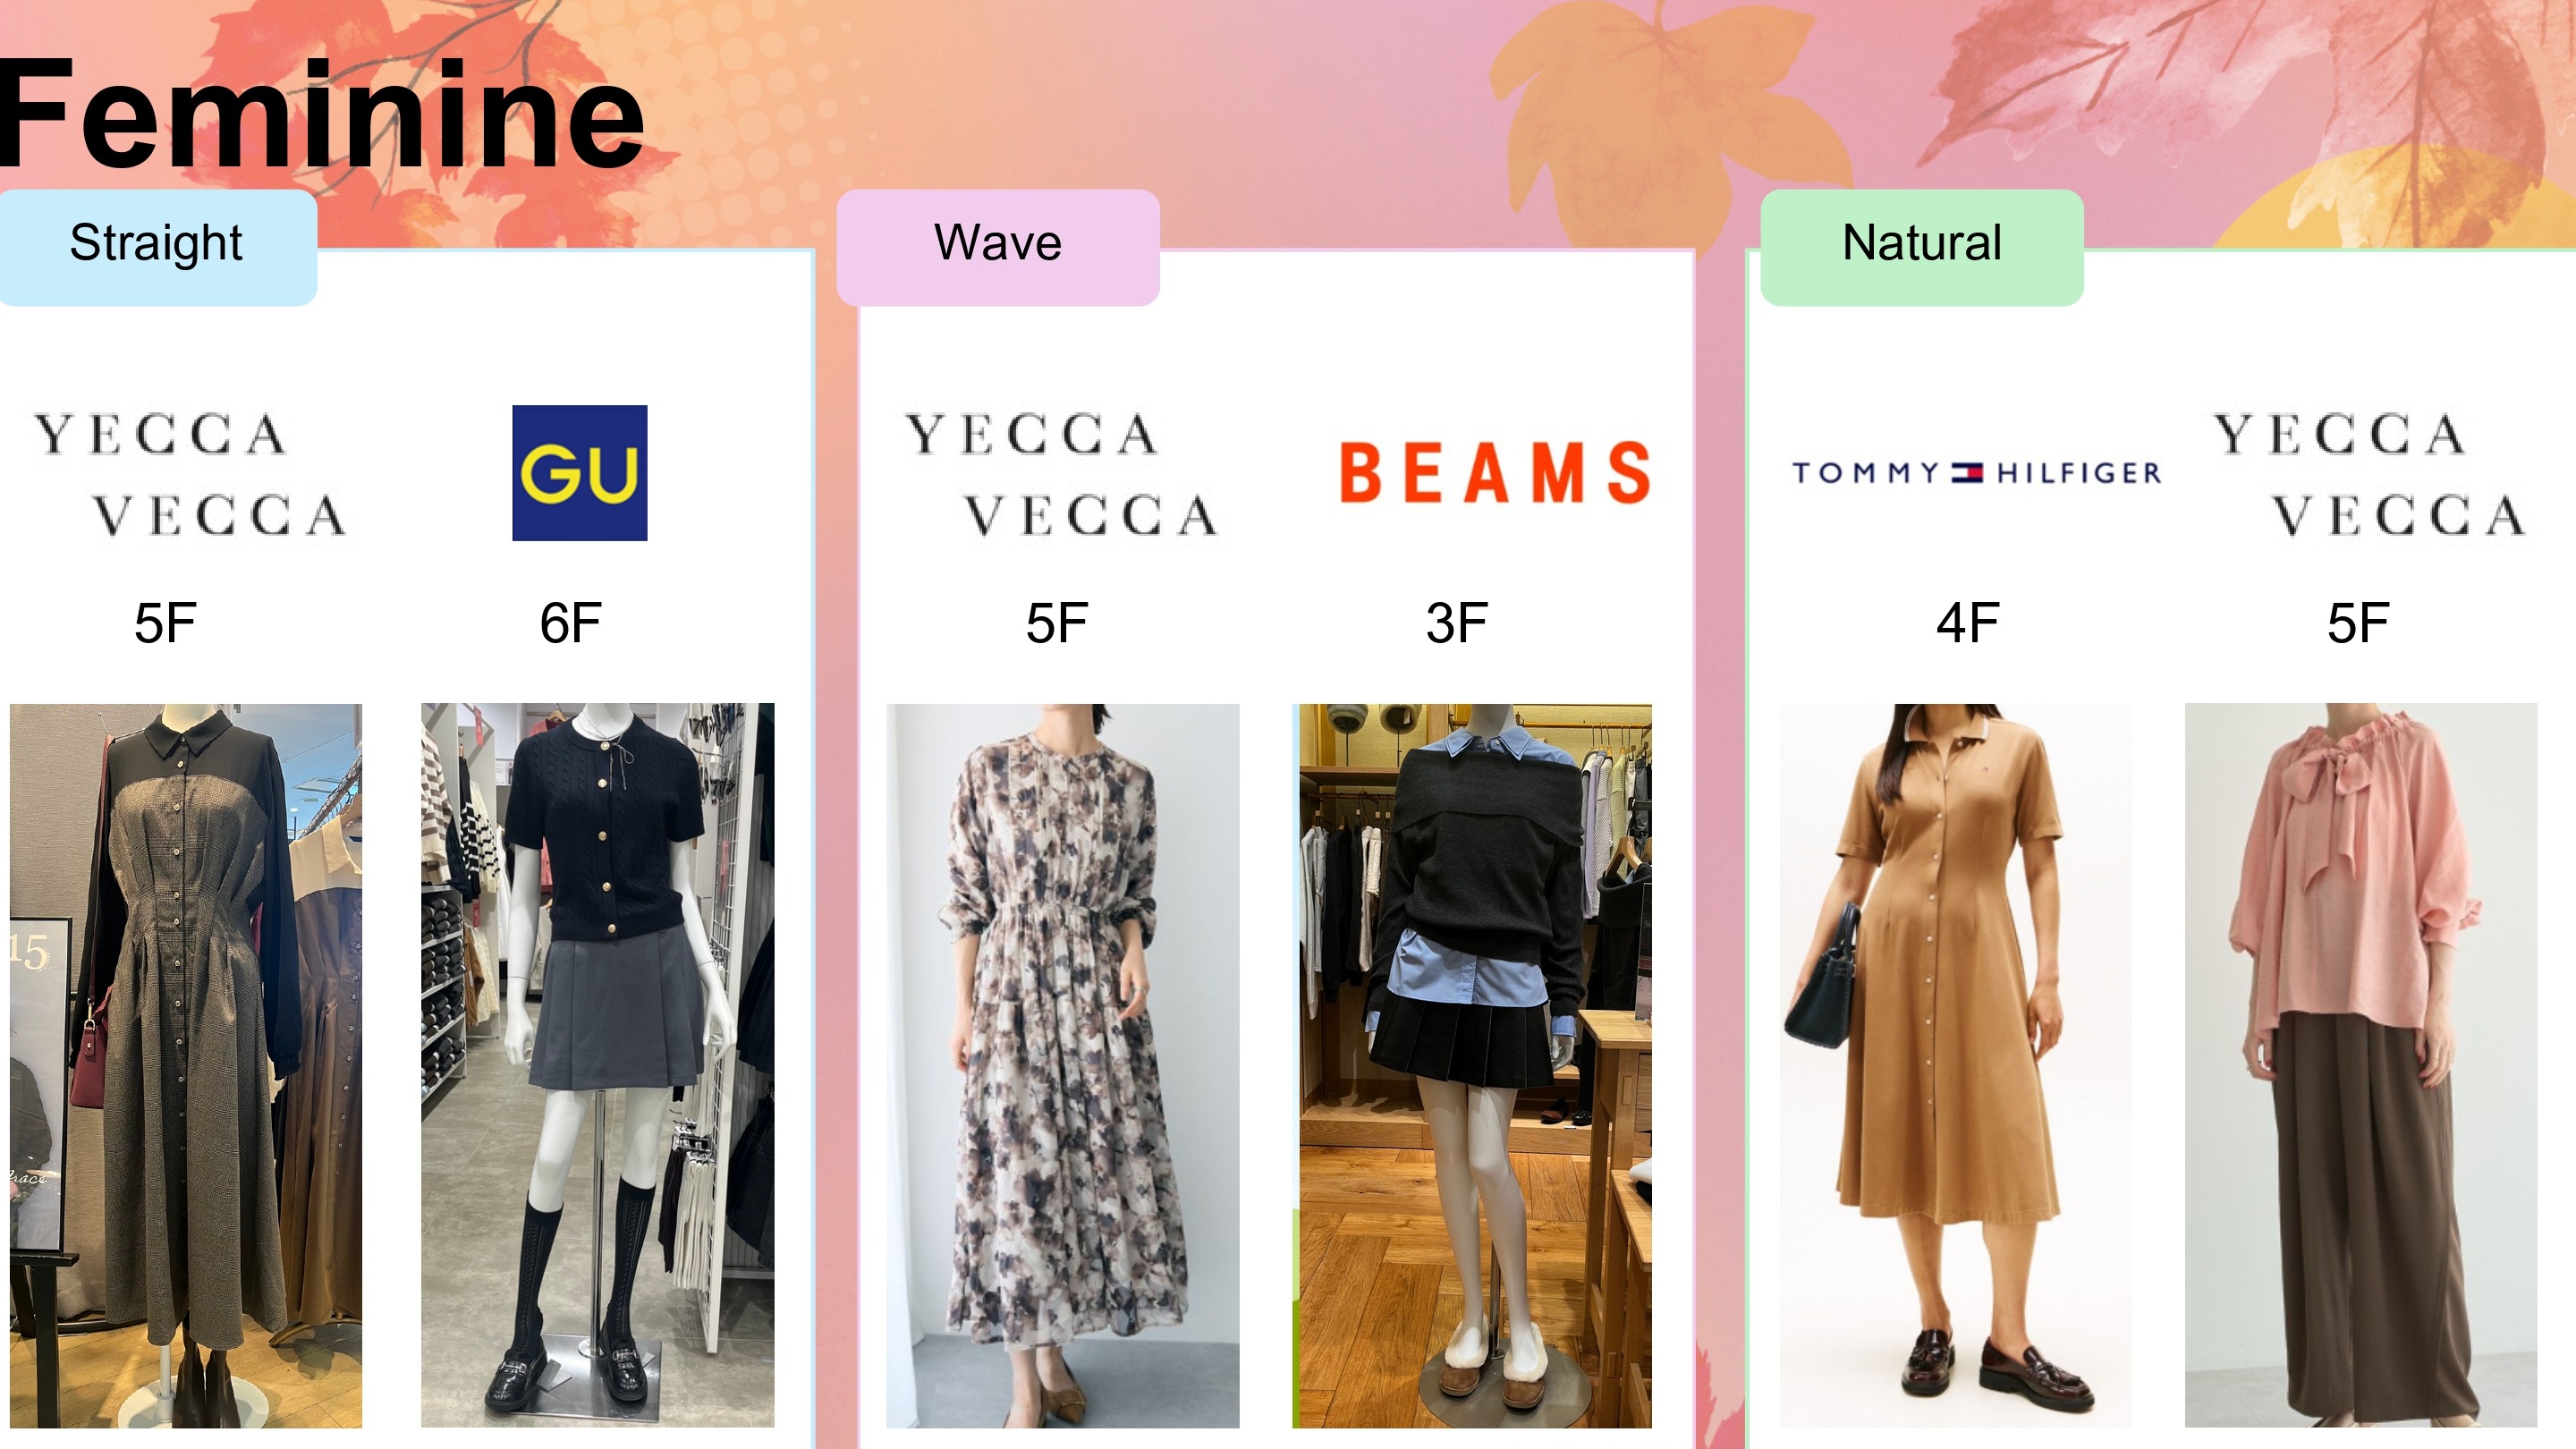Open the camel shirt dress photo

coord(1955,1065)
